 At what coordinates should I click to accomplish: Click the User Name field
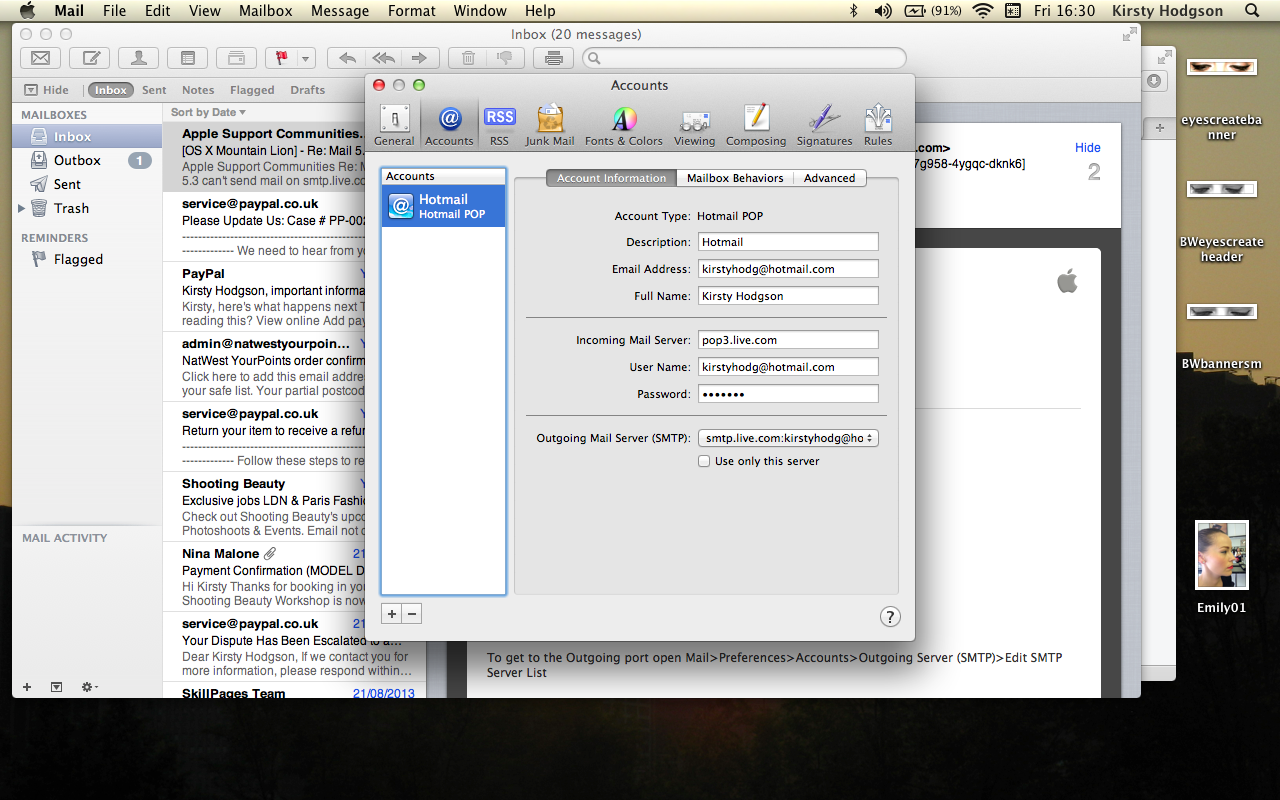tap(787, 367)
